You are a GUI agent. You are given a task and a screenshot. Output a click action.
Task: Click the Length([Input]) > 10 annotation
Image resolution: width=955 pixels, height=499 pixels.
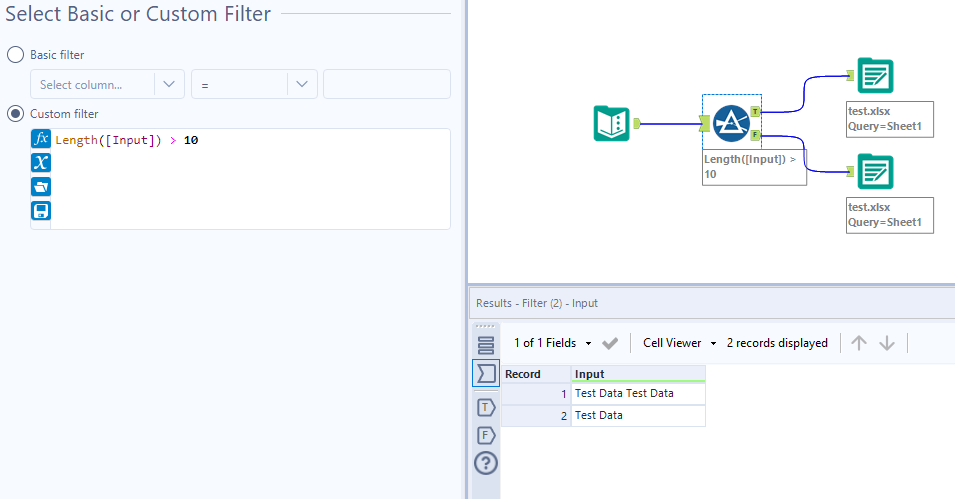754,167
